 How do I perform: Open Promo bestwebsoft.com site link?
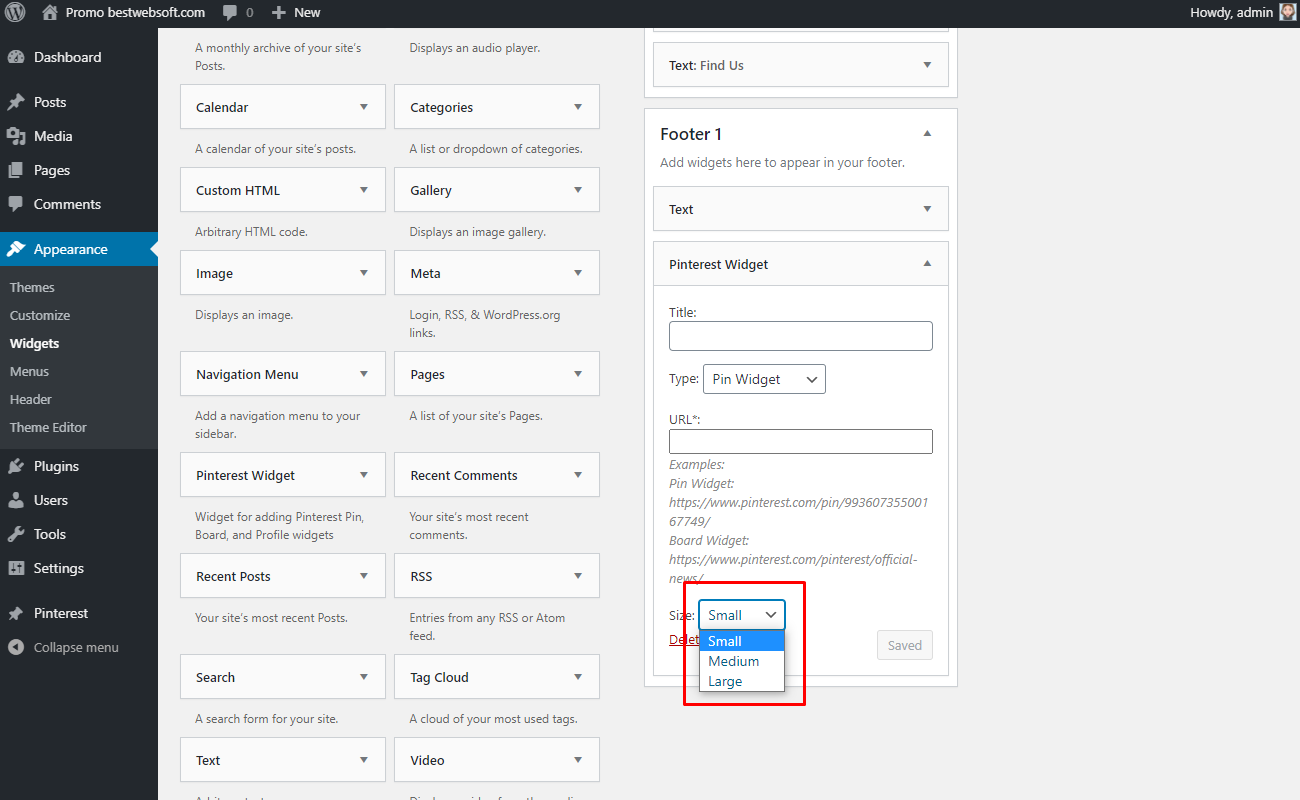pos(135,13)
